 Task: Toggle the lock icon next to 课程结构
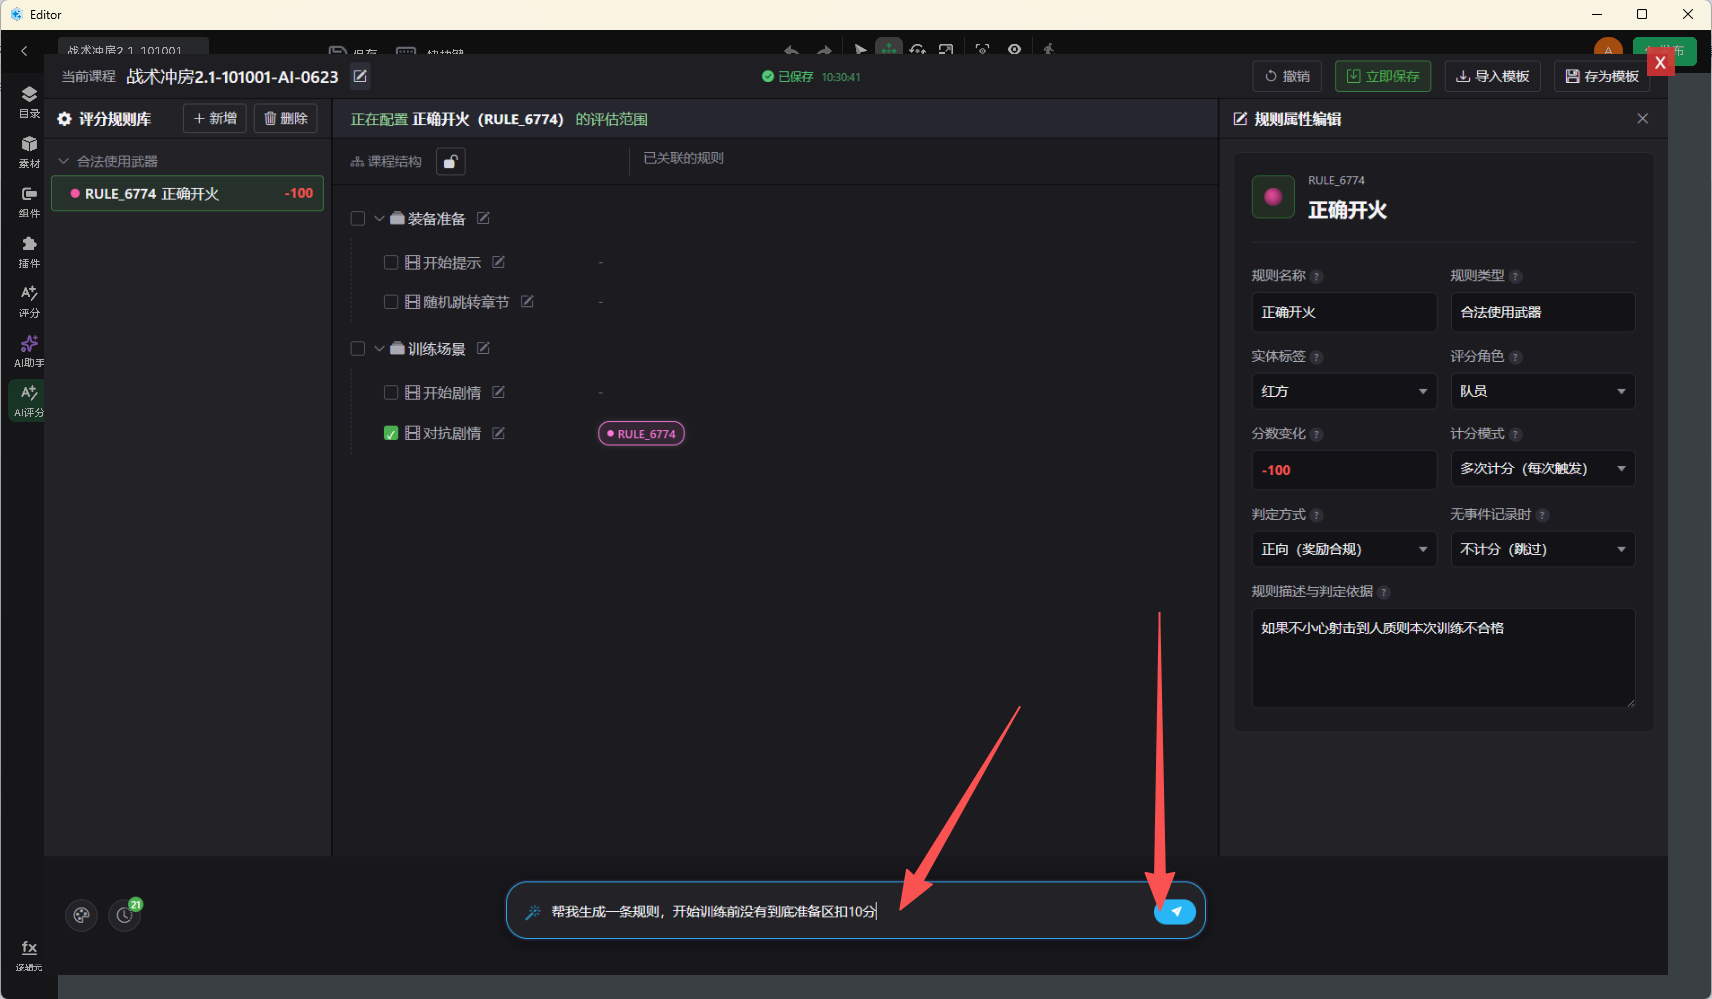point(451,161)
